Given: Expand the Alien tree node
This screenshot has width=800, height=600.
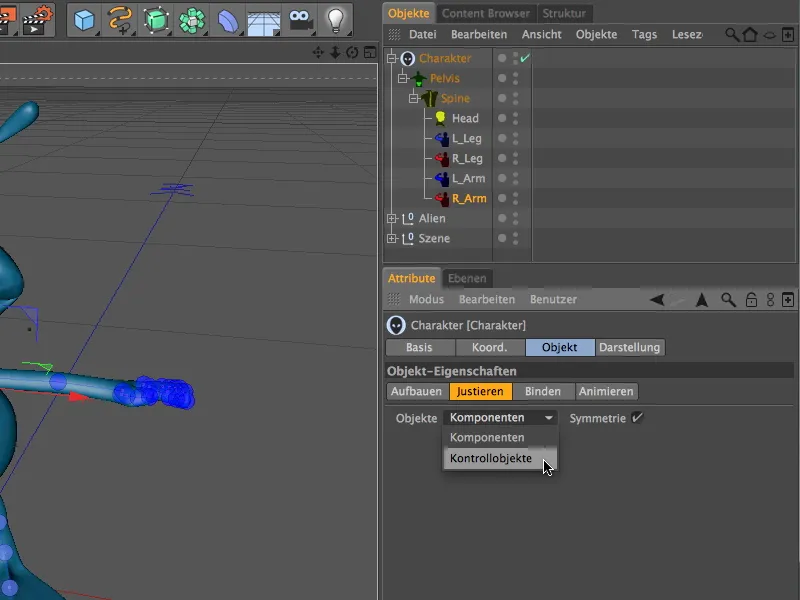Looking at the screenshot, I should [391, 218].
